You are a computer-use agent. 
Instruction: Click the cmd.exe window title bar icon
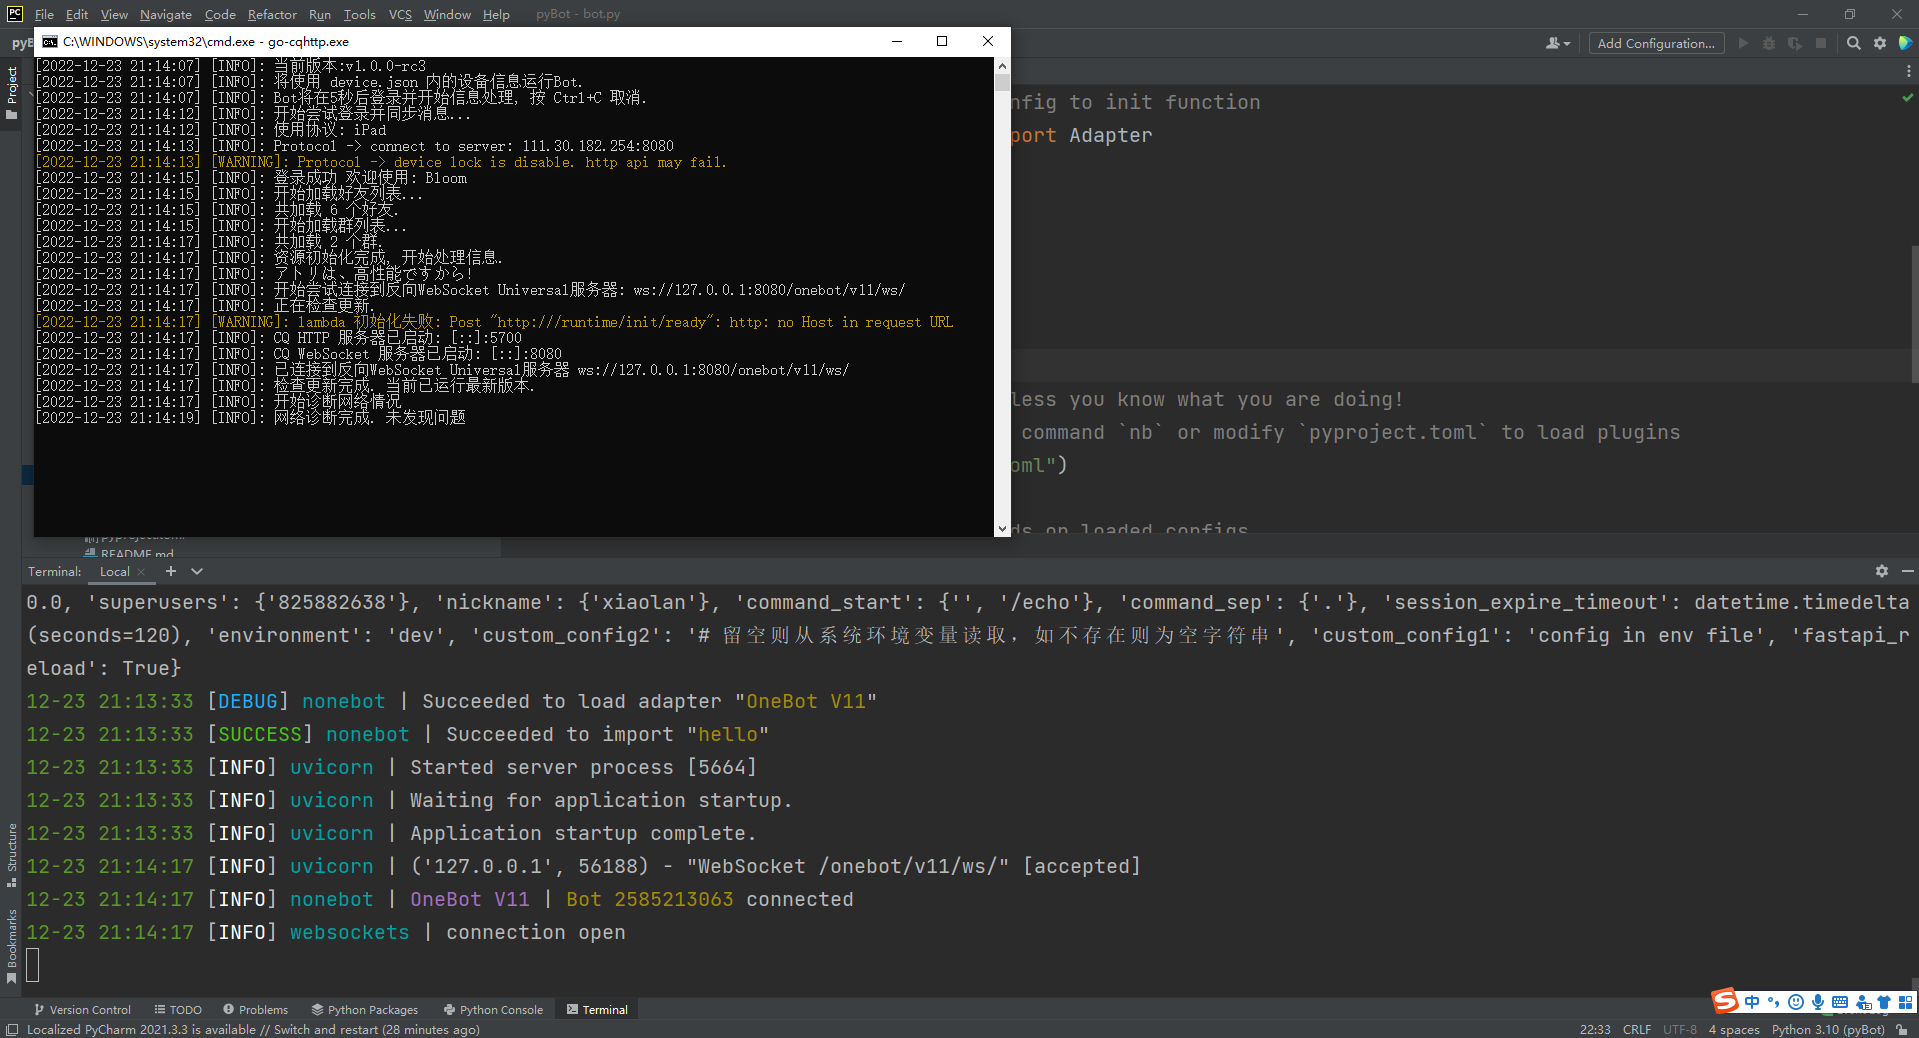click(50, 41)
